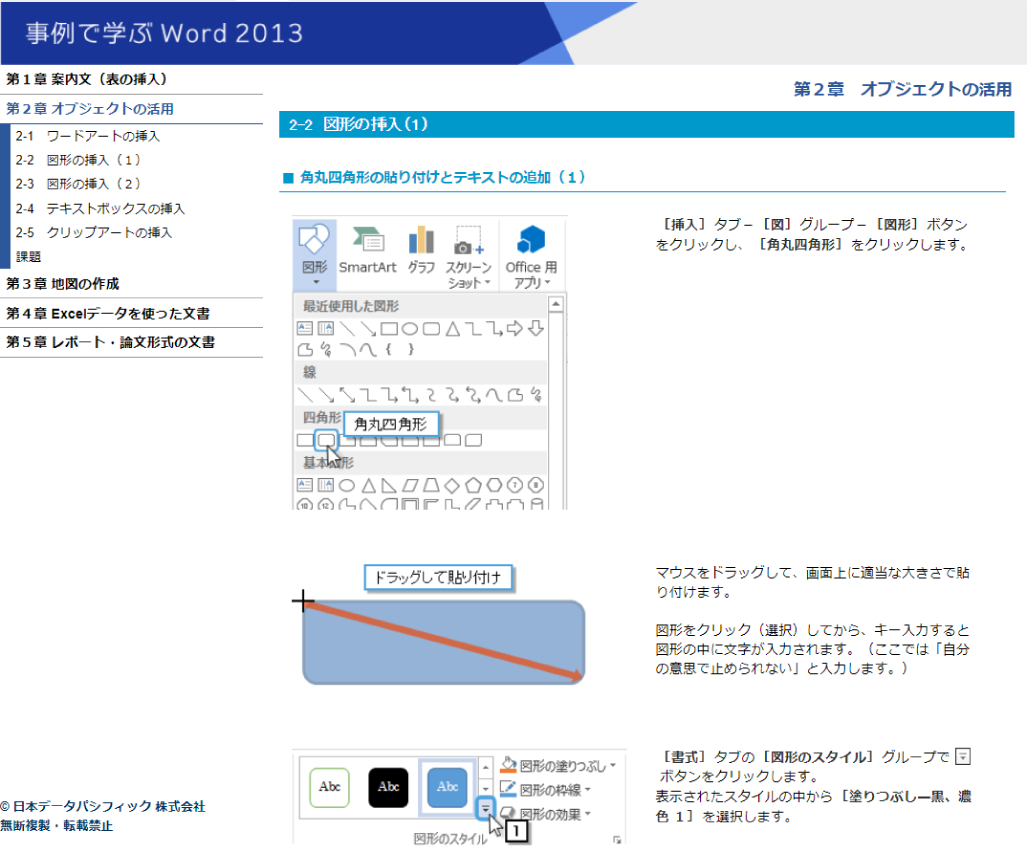Click the shapes list scroll-up arrow

[555, 304]
